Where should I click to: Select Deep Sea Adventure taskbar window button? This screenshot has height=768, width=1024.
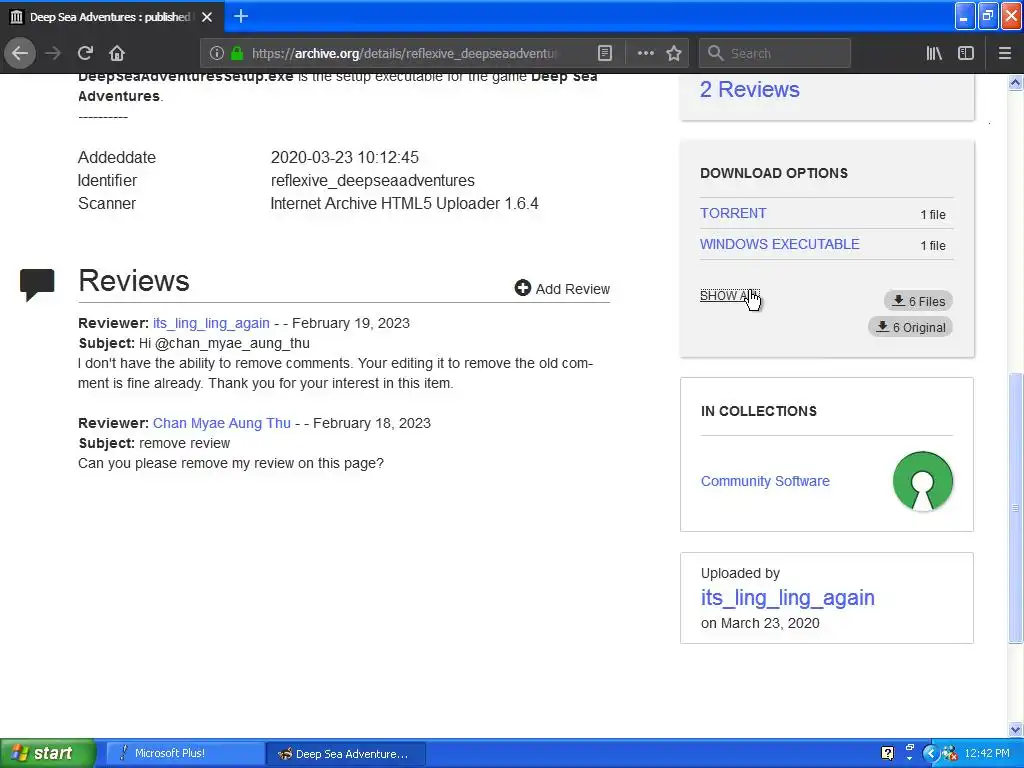tap(347, 754)
